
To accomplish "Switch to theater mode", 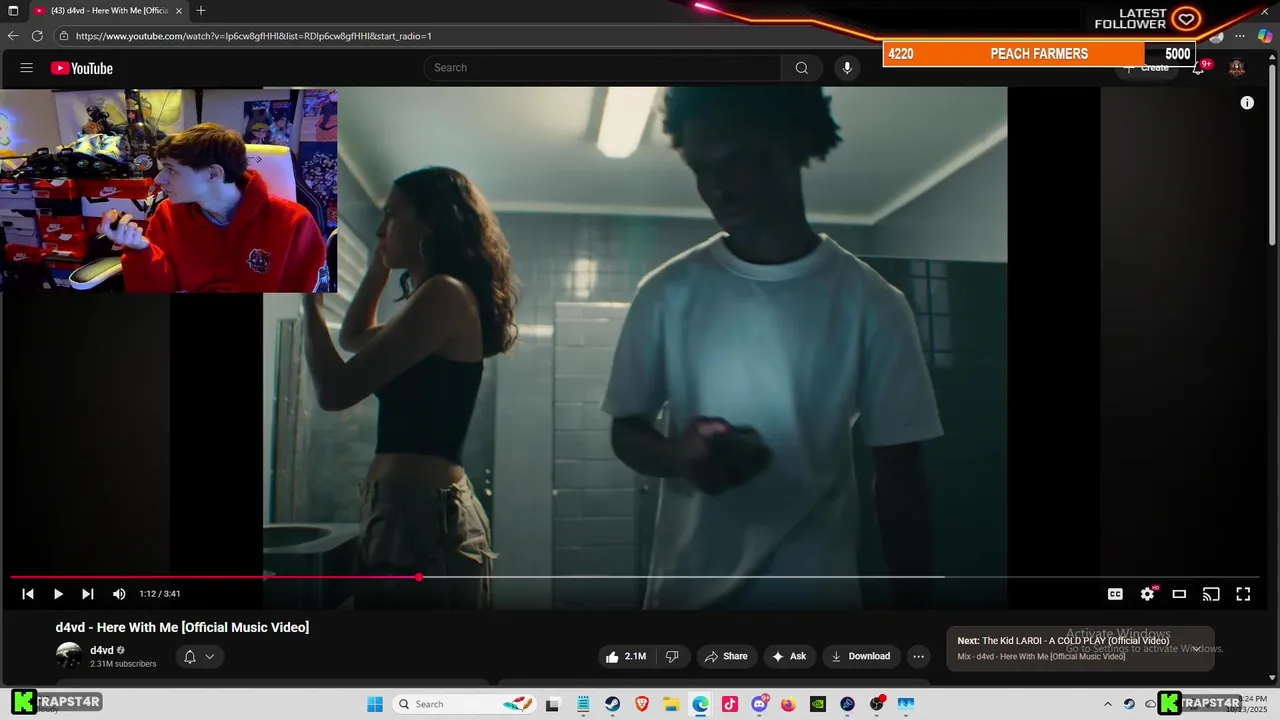I will pyautogui.click(x=1179, y=594).
